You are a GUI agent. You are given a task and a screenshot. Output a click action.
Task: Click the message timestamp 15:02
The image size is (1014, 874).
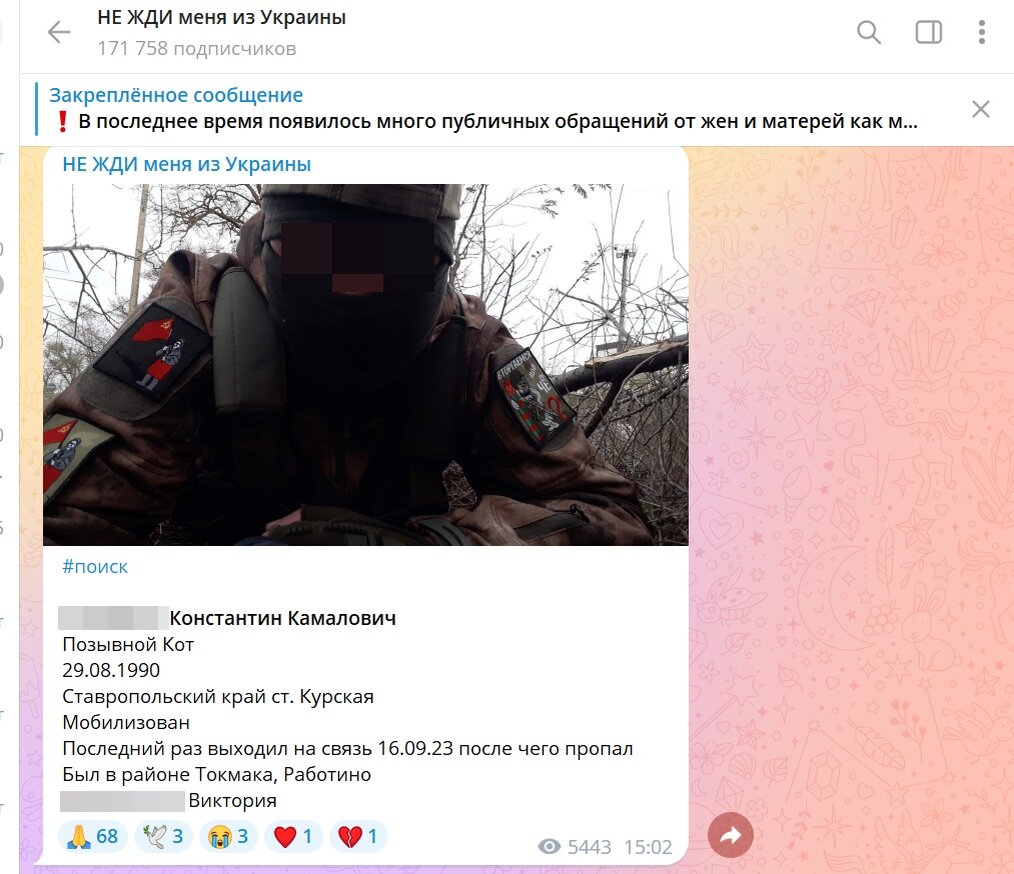click(x=648, y=847)
